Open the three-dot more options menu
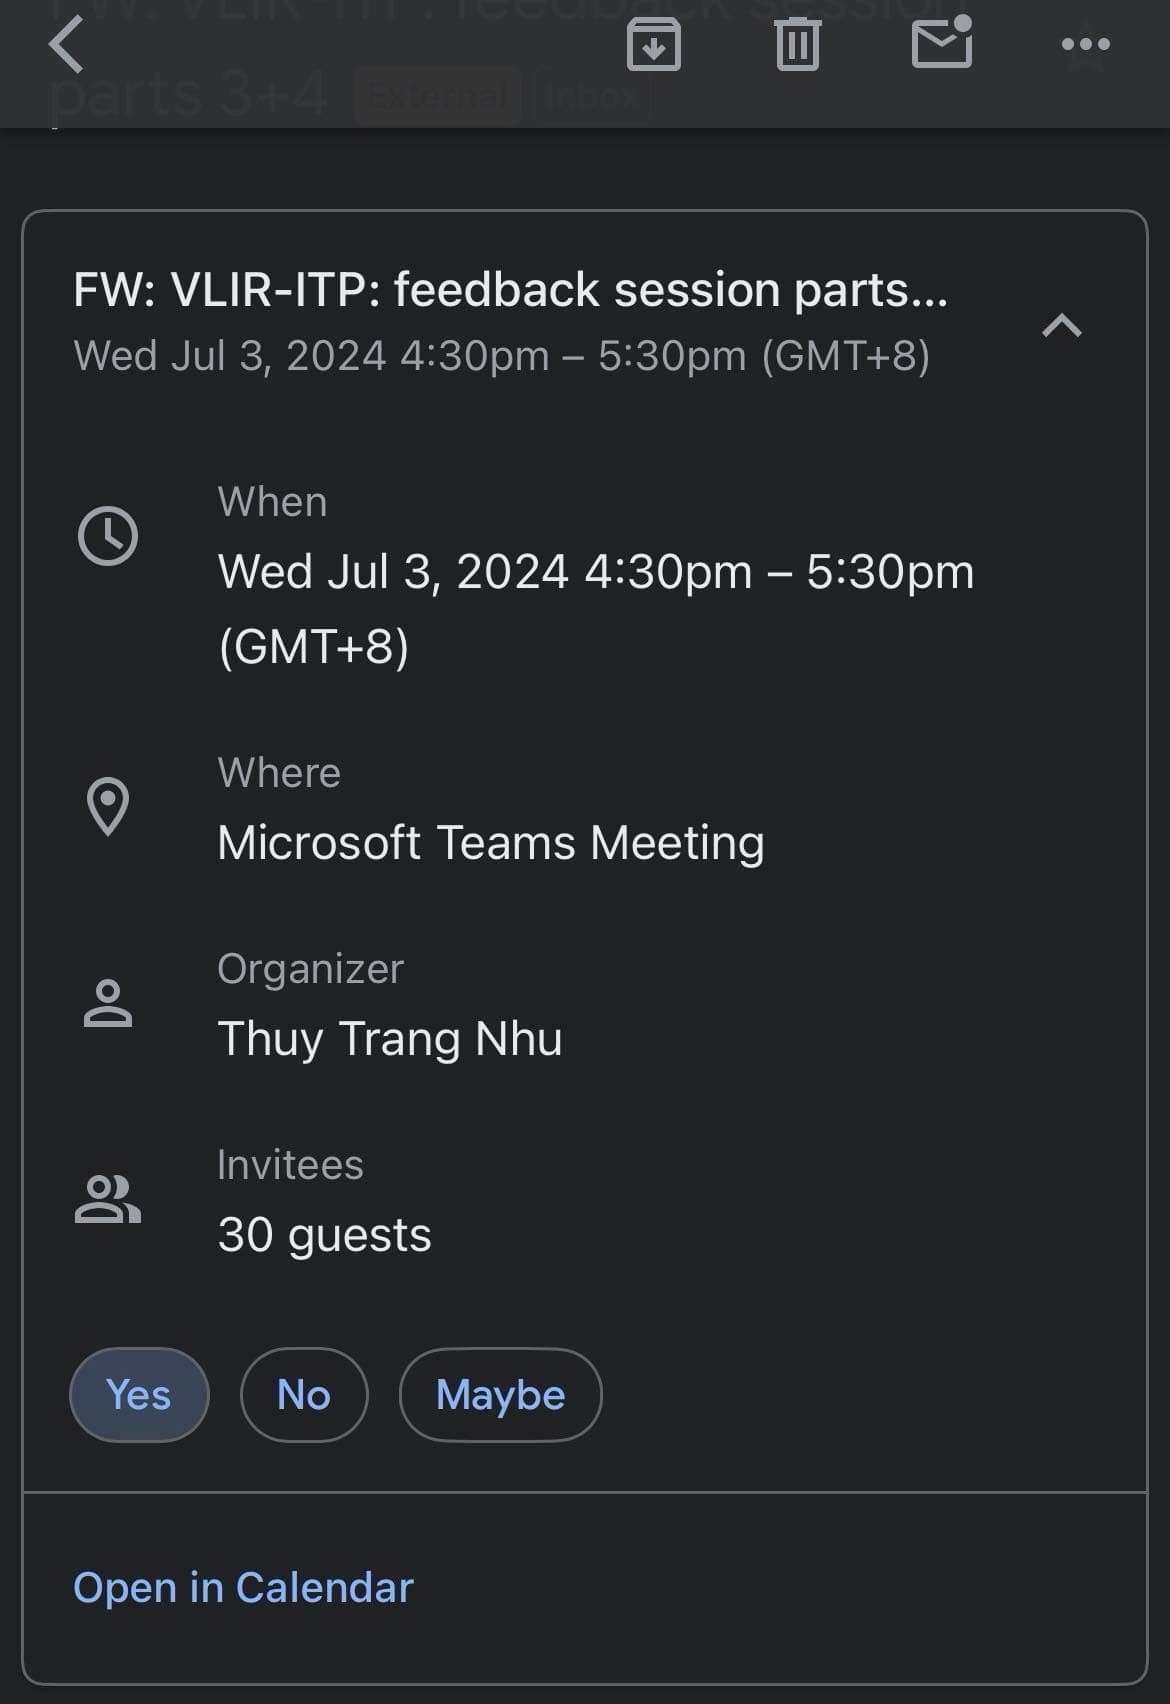Image resolution: width=1170 pixels, height=1704 pixels. (1085, 44)
